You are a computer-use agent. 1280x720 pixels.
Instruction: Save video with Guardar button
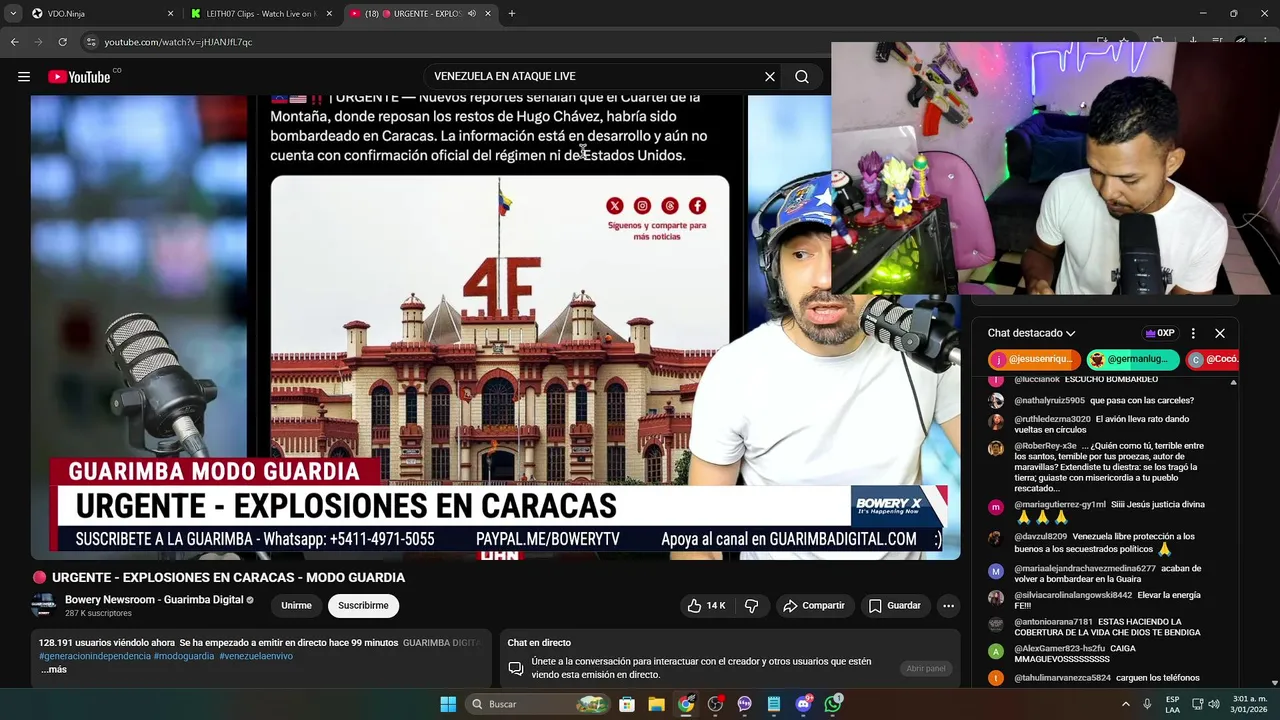(x=894, y=606)
